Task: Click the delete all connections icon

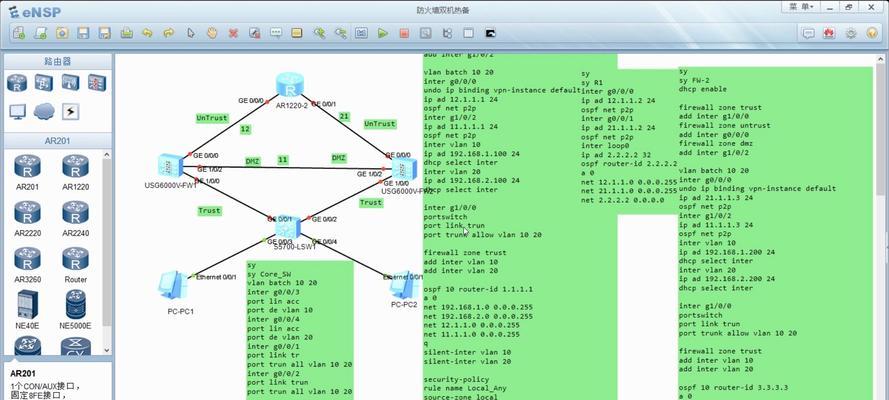Action: pos(255,33)
